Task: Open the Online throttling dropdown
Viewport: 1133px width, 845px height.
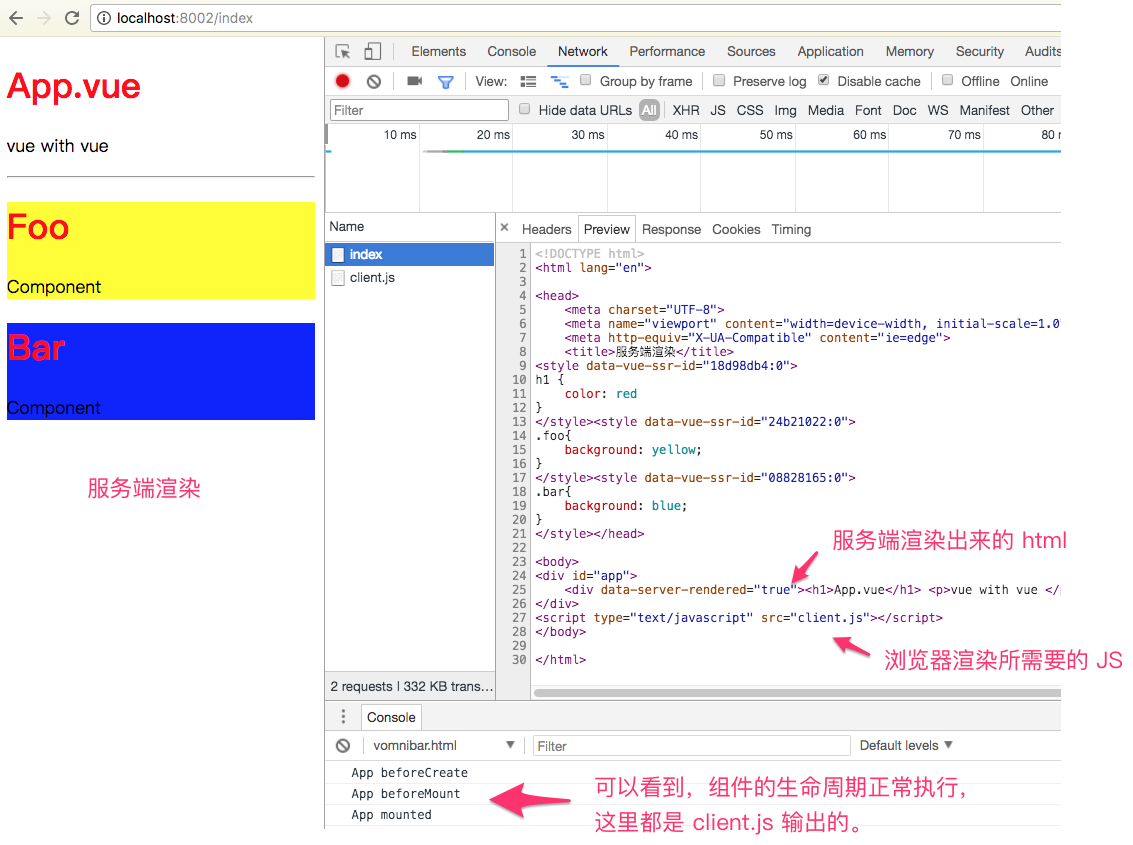Action: pyautogui.click(x=1029, y=82)
